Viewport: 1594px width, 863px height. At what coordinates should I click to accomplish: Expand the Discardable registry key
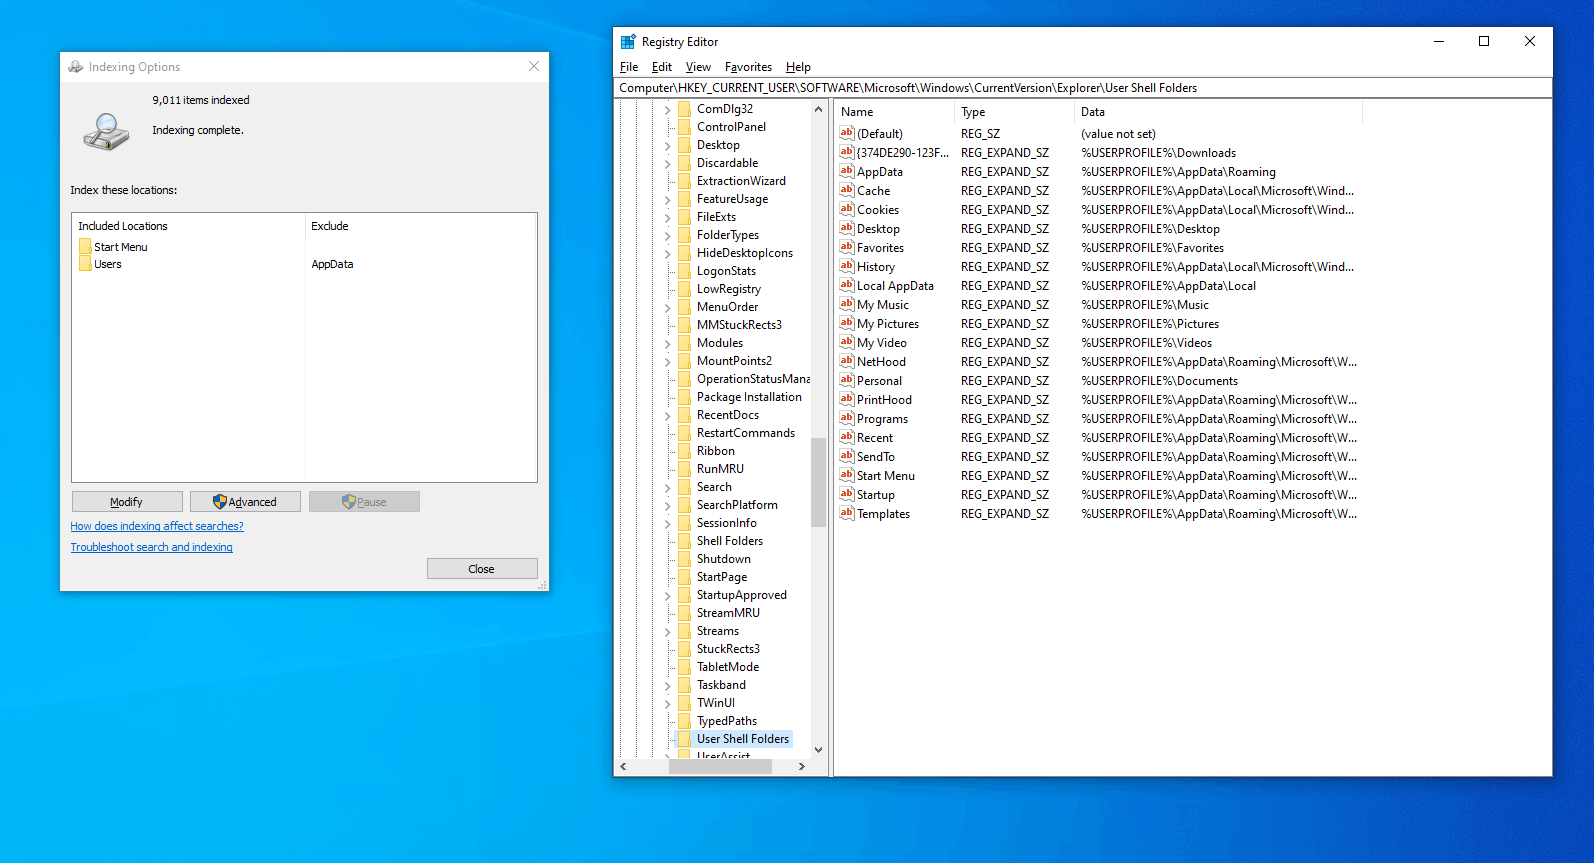pos(668,163)
